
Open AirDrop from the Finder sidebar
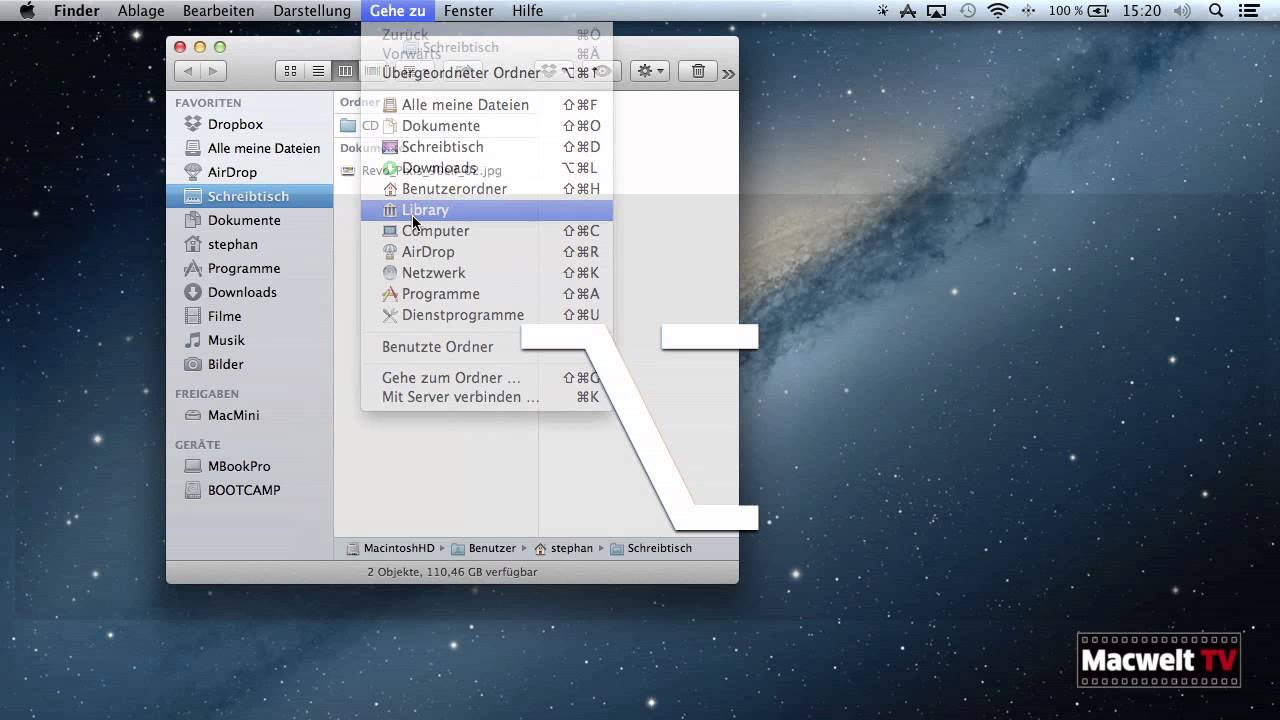[x=232, y=172]
